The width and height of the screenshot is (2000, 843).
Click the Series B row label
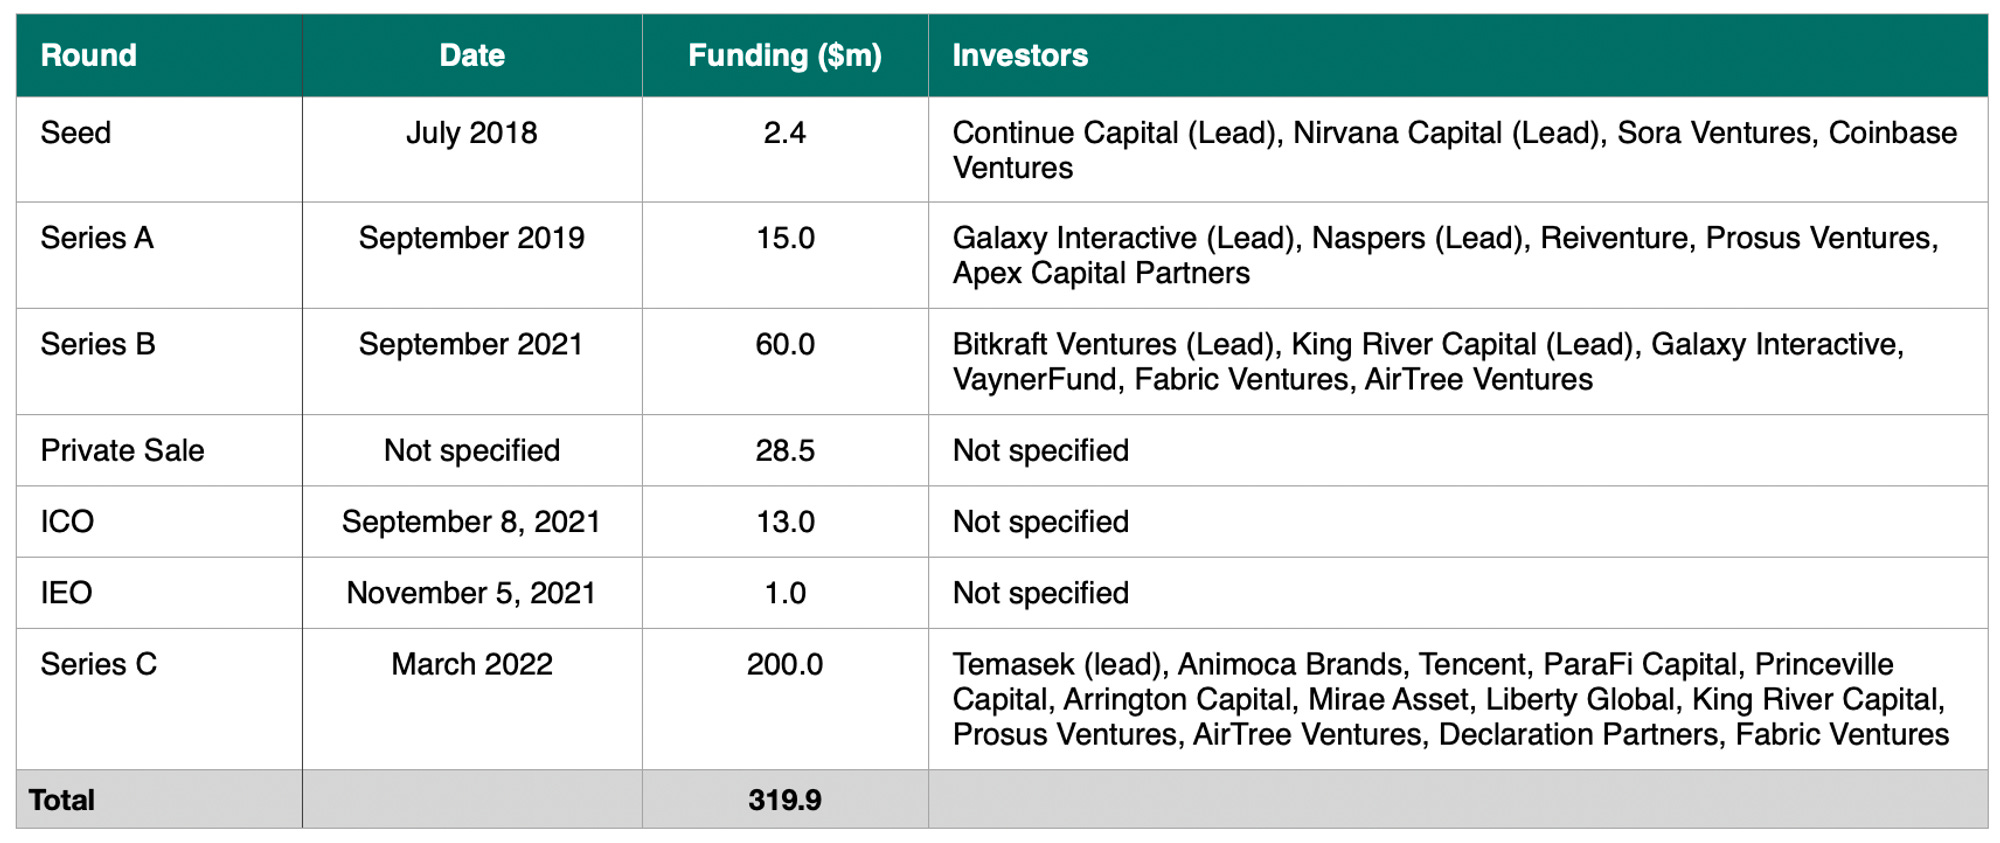pos(98,344)
